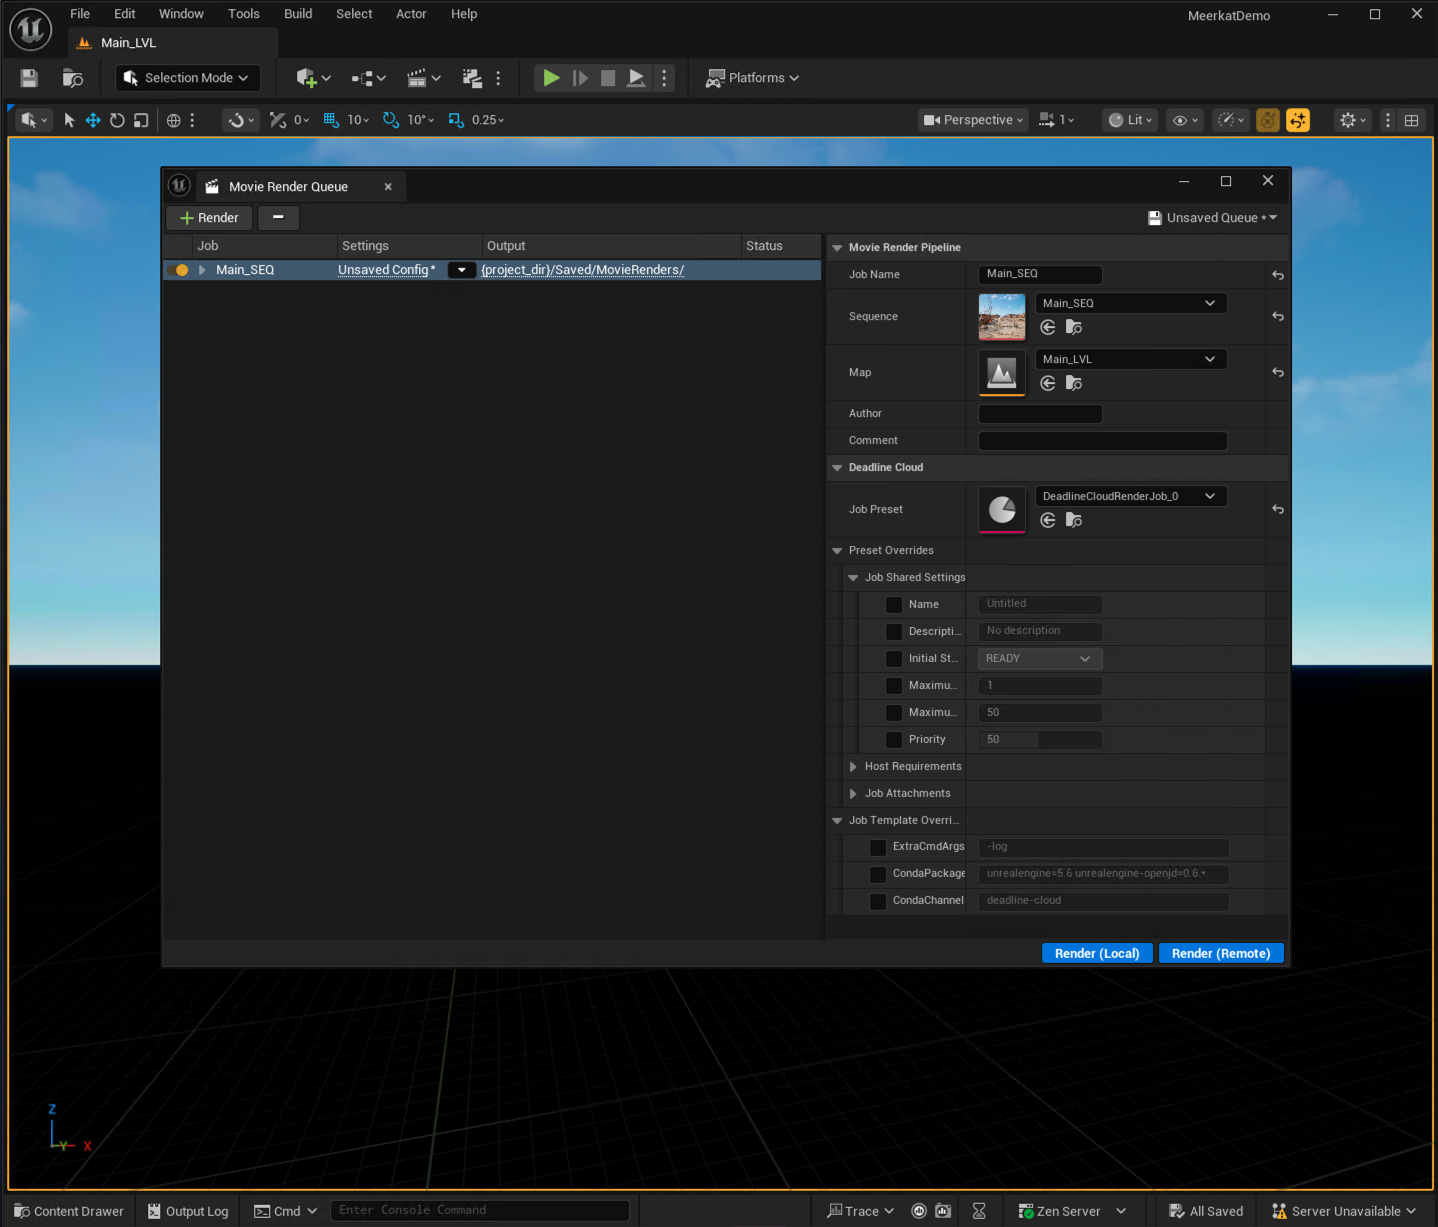1438x1227 pixels.
Task: Browse to Main_SEQ asset via folder-magnifier icon
Action: click(x=1073, y=326)
